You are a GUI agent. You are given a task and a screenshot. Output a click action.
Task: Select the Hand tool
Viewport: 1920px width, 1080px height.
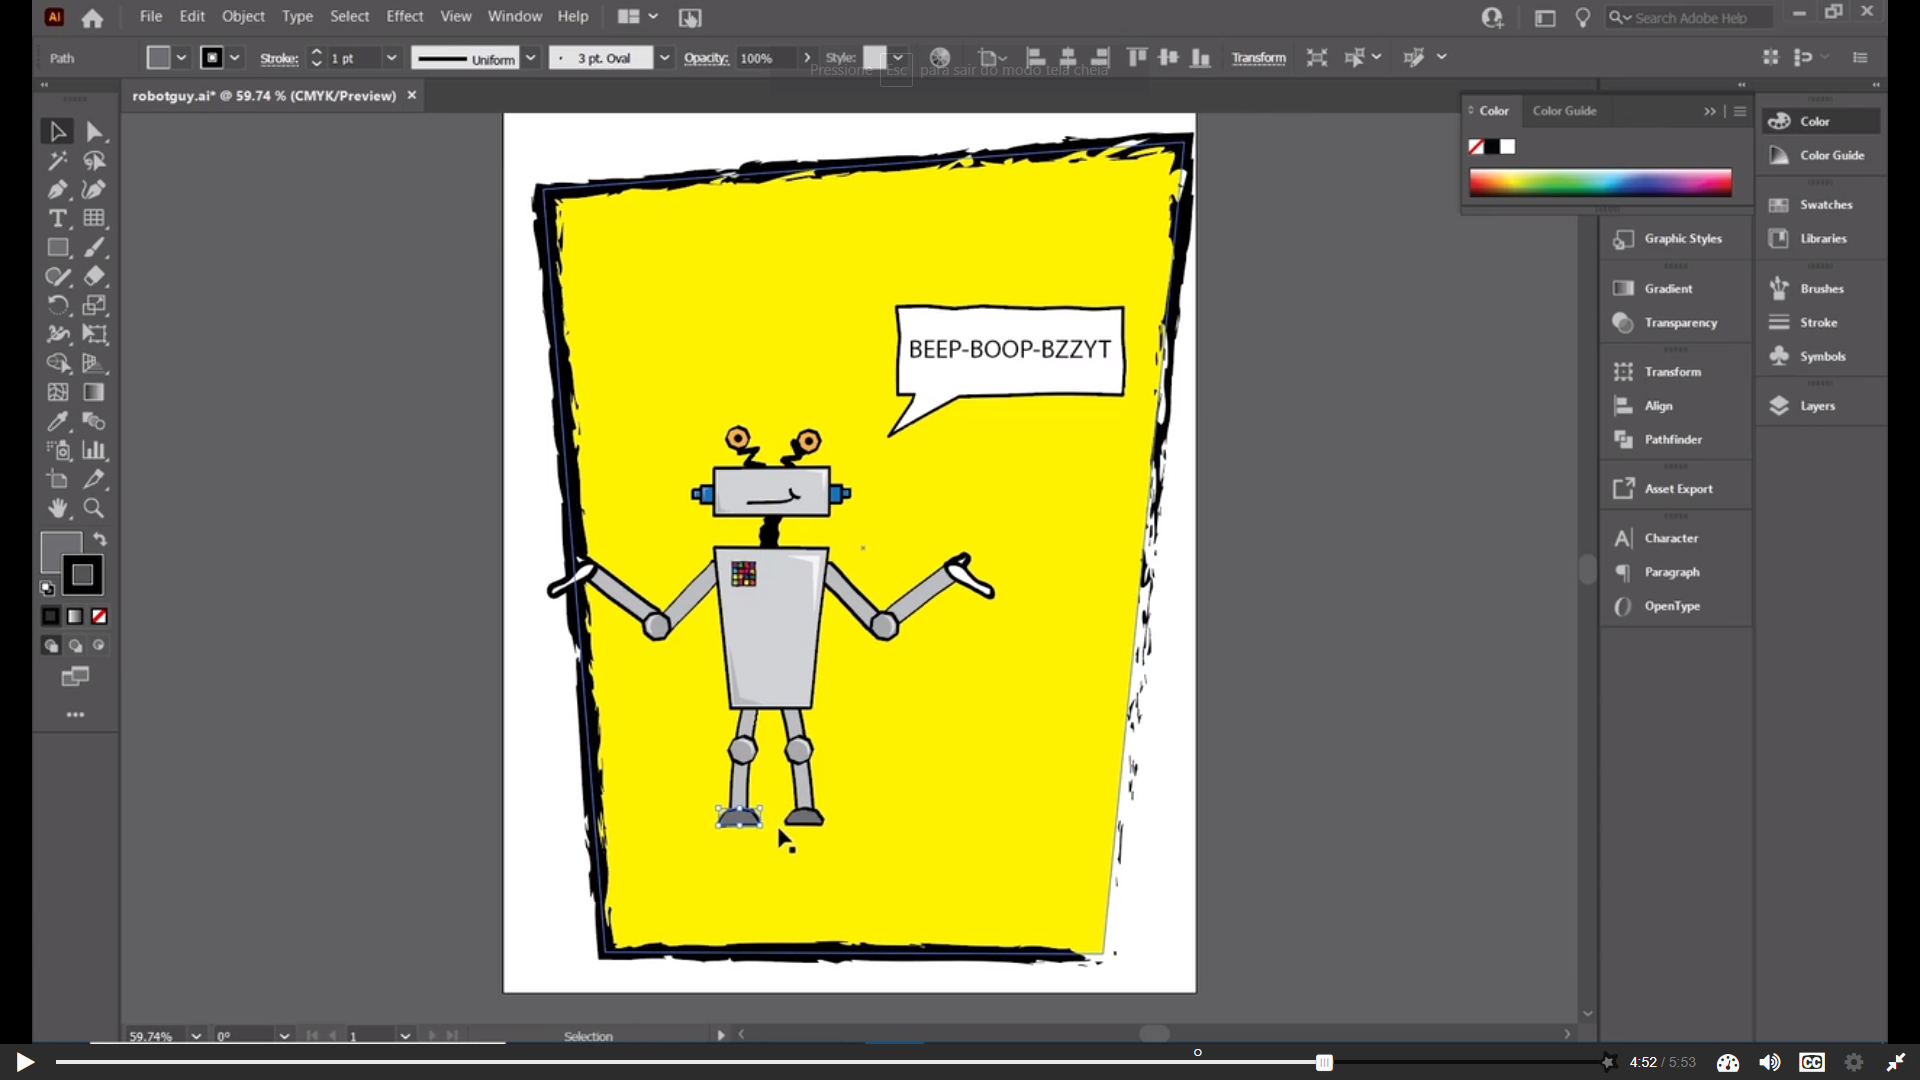57,508
